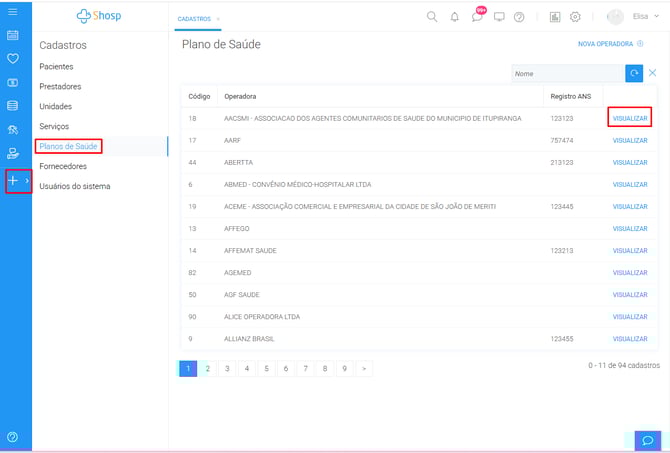Click the blue refresh search button

pos(634,73)
